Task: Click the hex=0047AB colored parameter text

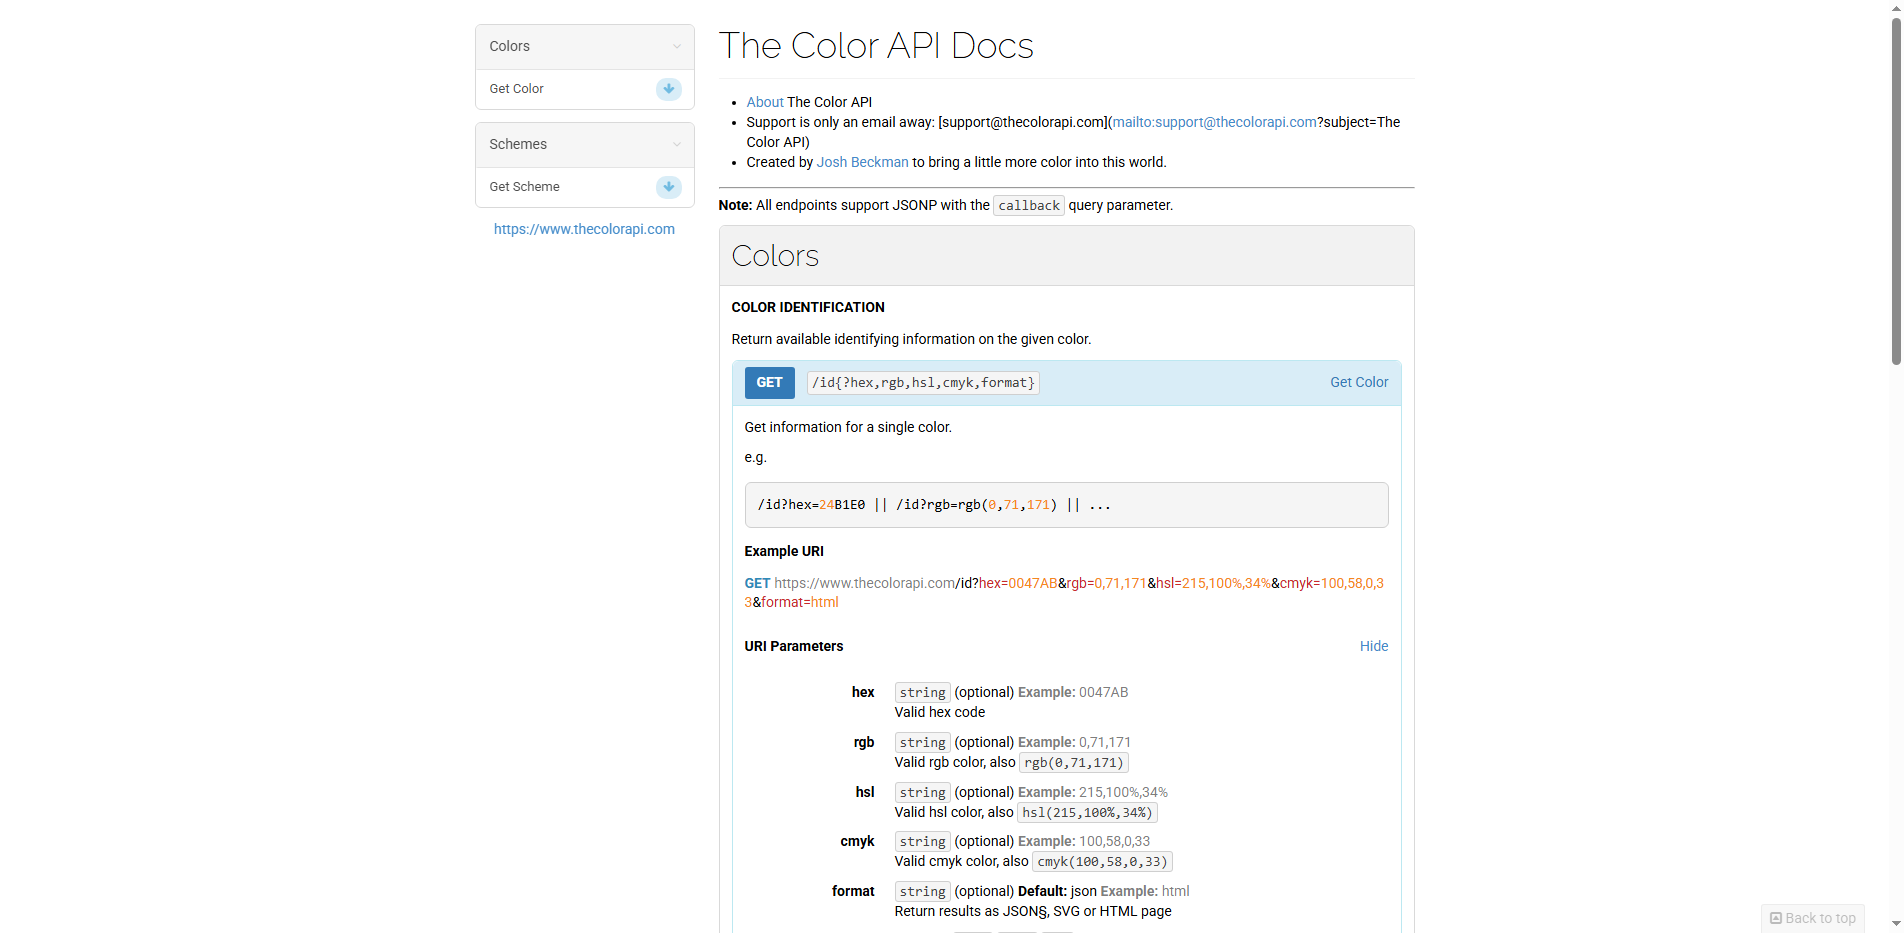Action: pyautogui.click(x=1016, y=583)
